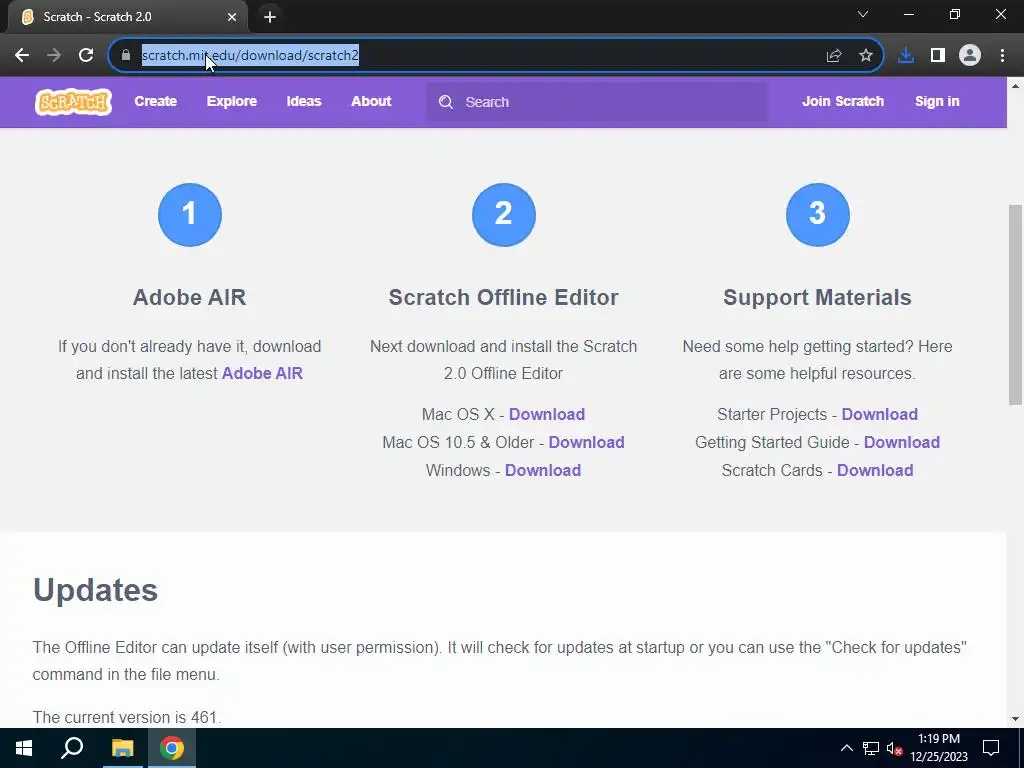Reload the Scratch download page
The image size is (1024, 768).
click(x=86, y=56)
